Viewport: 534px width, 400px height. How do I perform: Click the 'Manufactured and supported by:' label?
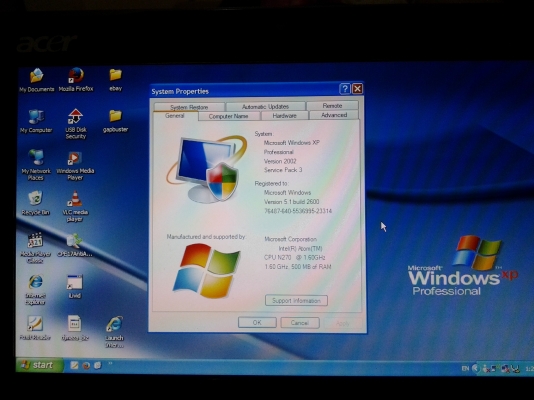click(x=206, y=237)
